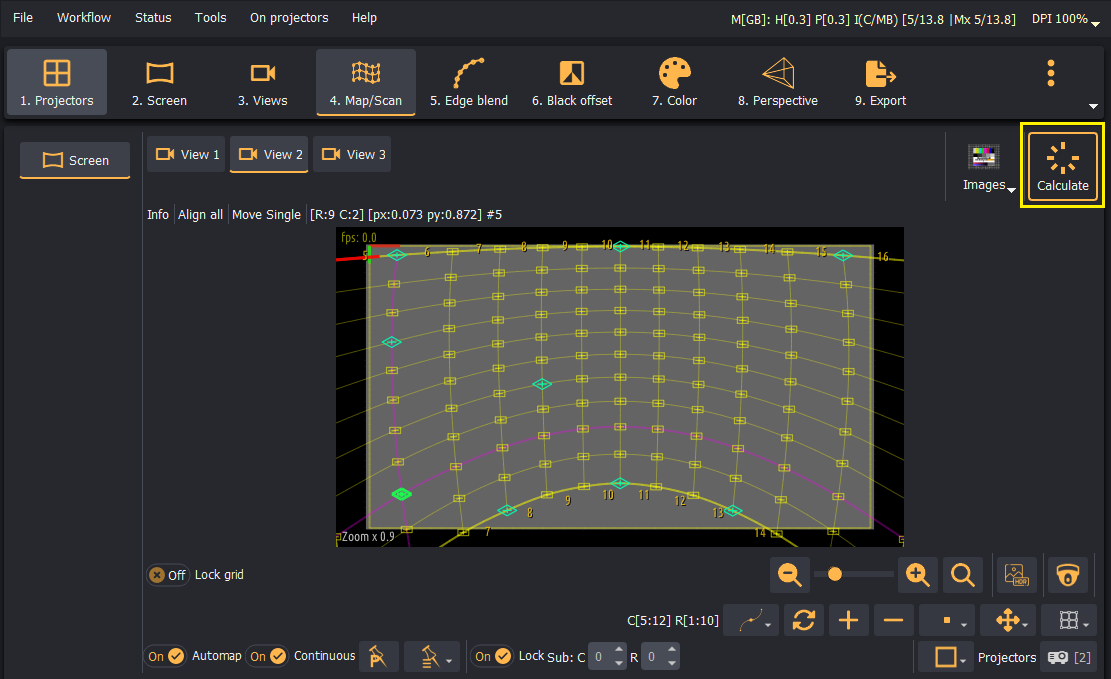The image size is (1111, 679).
Task: Click the minus remove icon
Action: pyautogui.click(x=893, y=620)
